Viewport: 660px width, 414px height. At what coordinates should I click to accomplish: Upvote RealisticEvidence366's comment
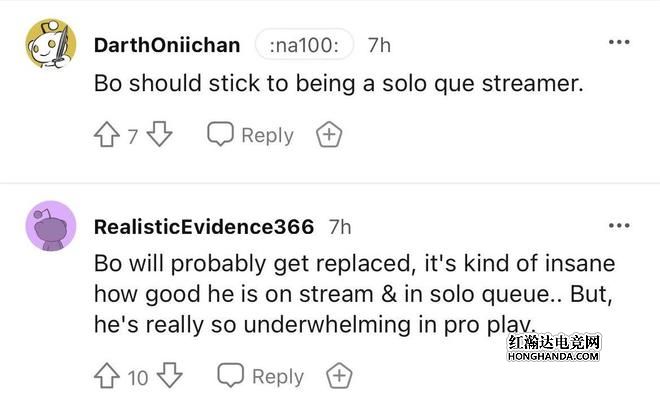(x=107, y=376)
